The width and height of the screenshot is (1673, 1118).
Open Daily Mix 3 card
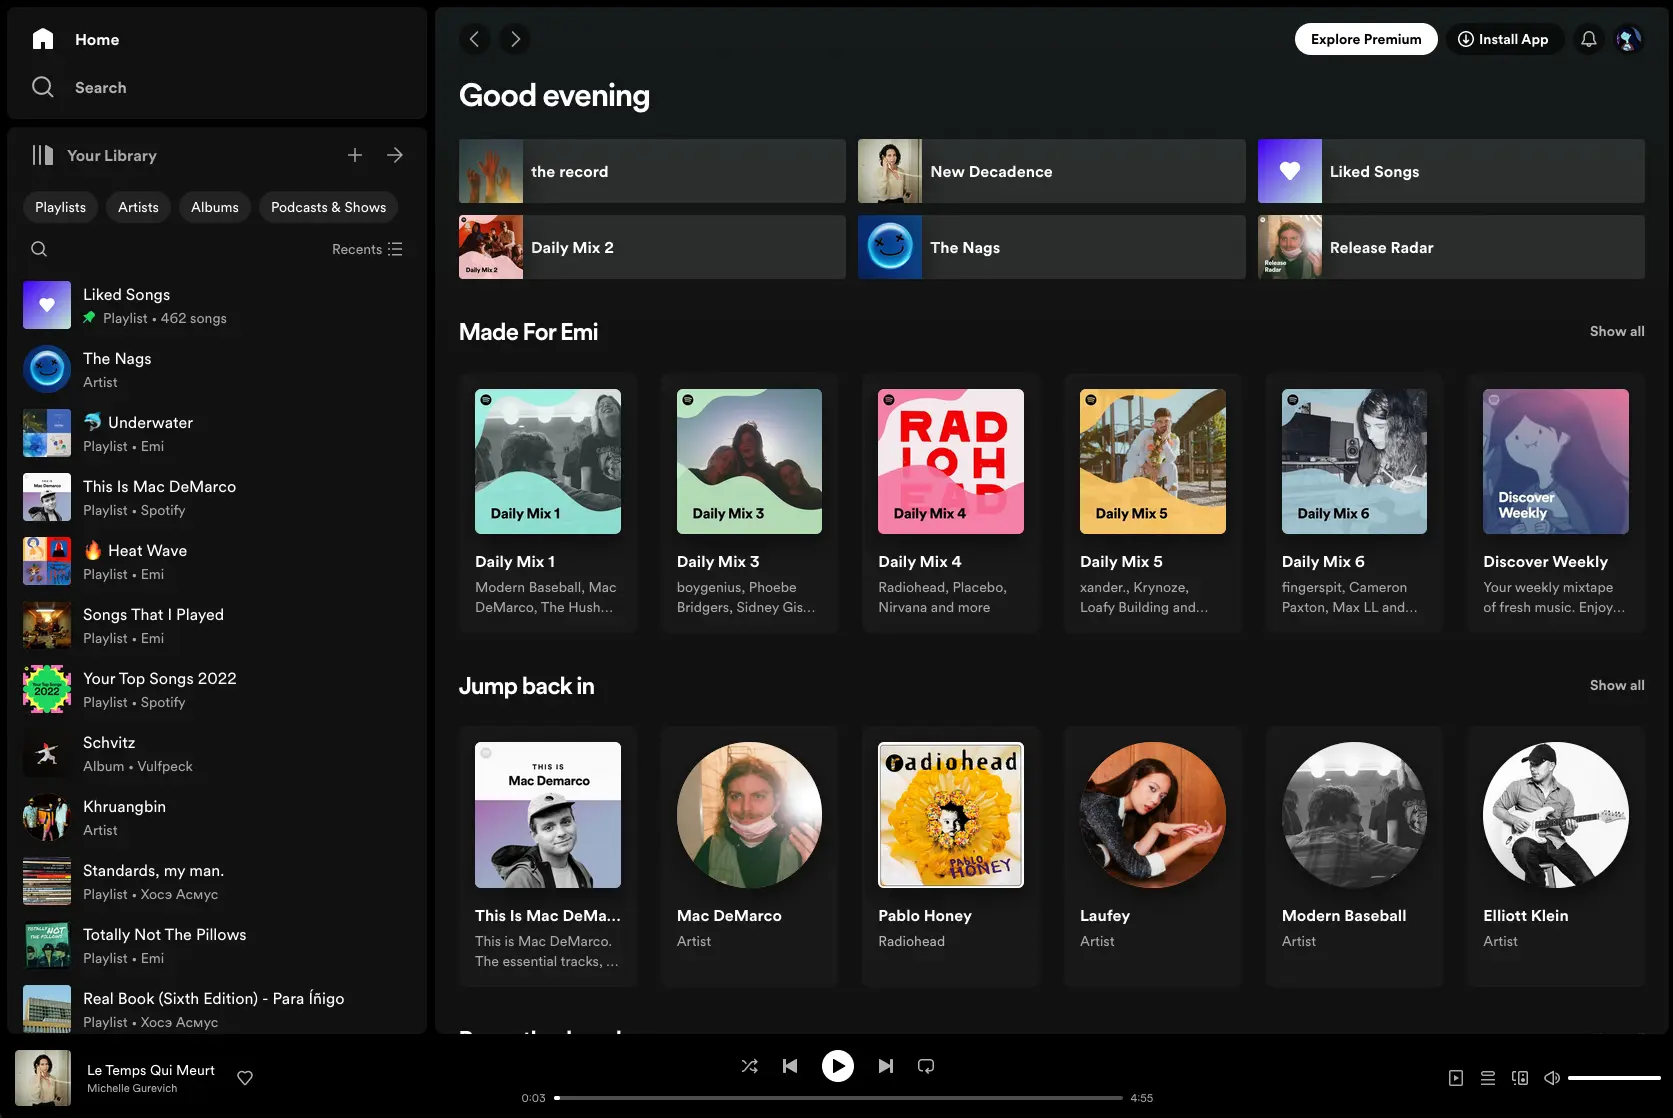click(749, 503)
